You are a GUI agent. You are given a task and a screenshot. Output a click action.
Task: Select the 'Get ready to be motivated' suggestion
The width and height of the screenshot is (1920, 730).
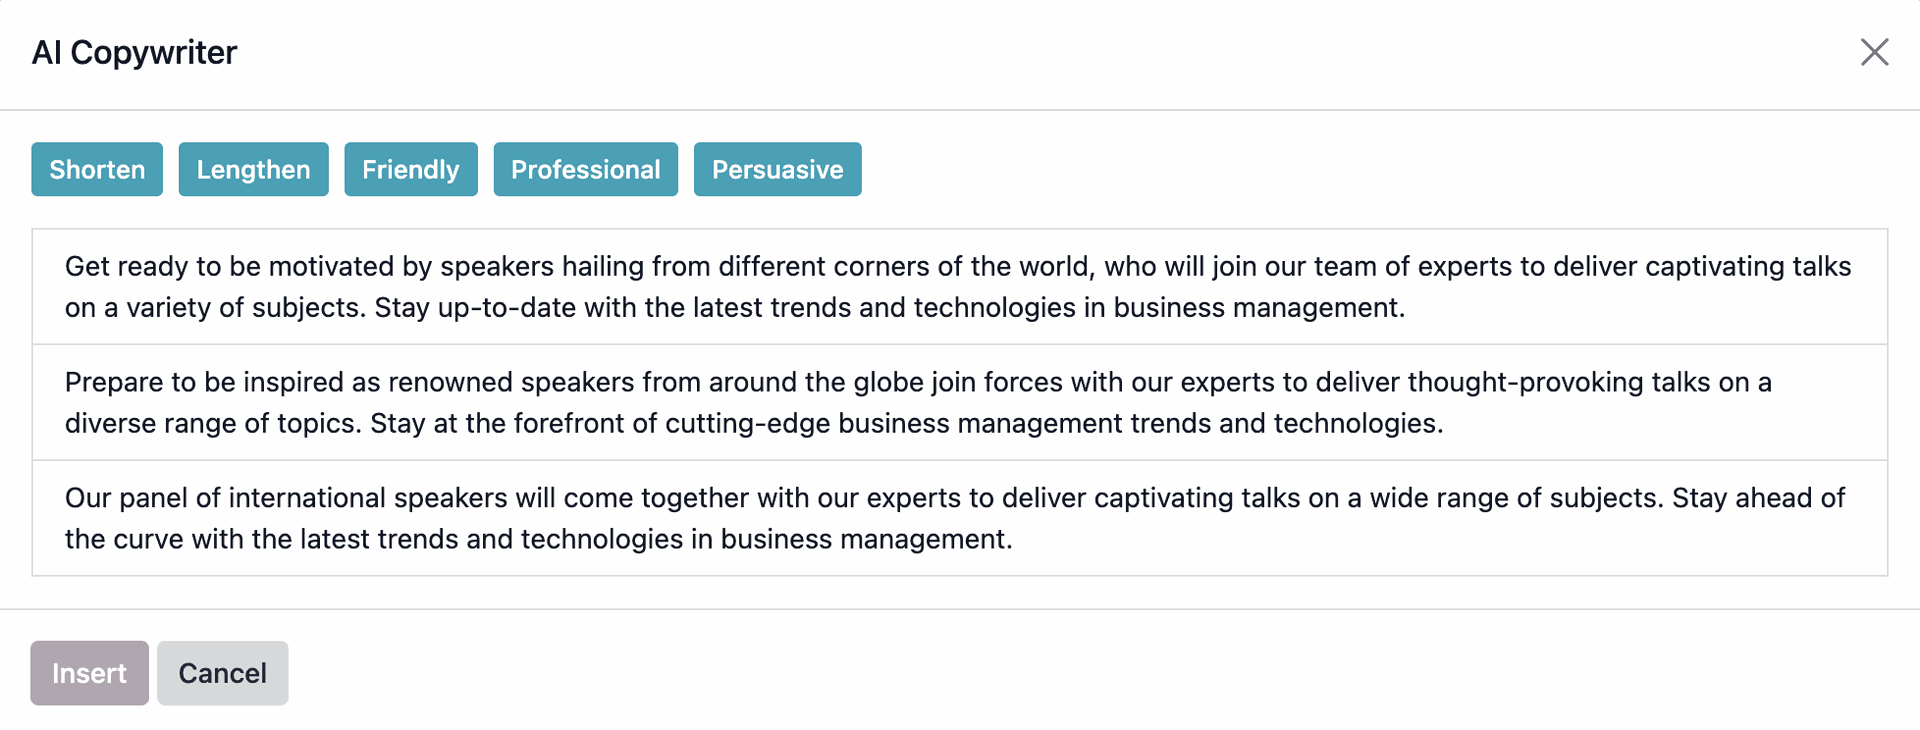[958, 287]
